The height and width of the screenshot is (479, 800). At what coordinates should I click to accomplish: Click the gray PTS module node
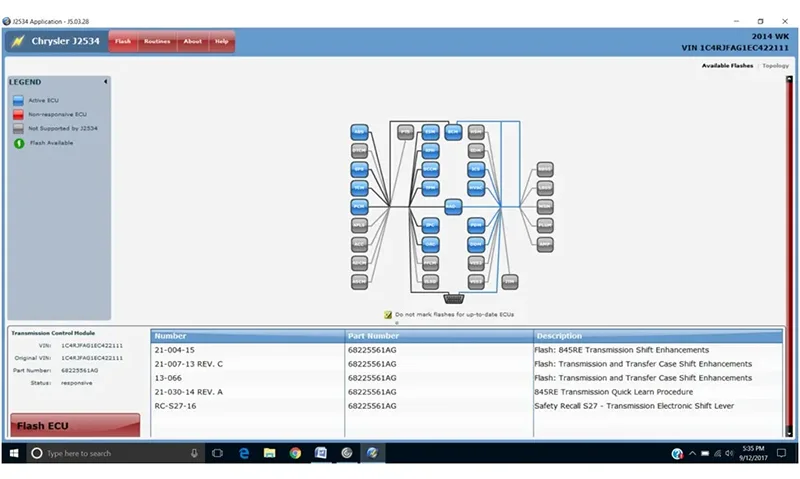pyautogui.click(x=406, y=132)
